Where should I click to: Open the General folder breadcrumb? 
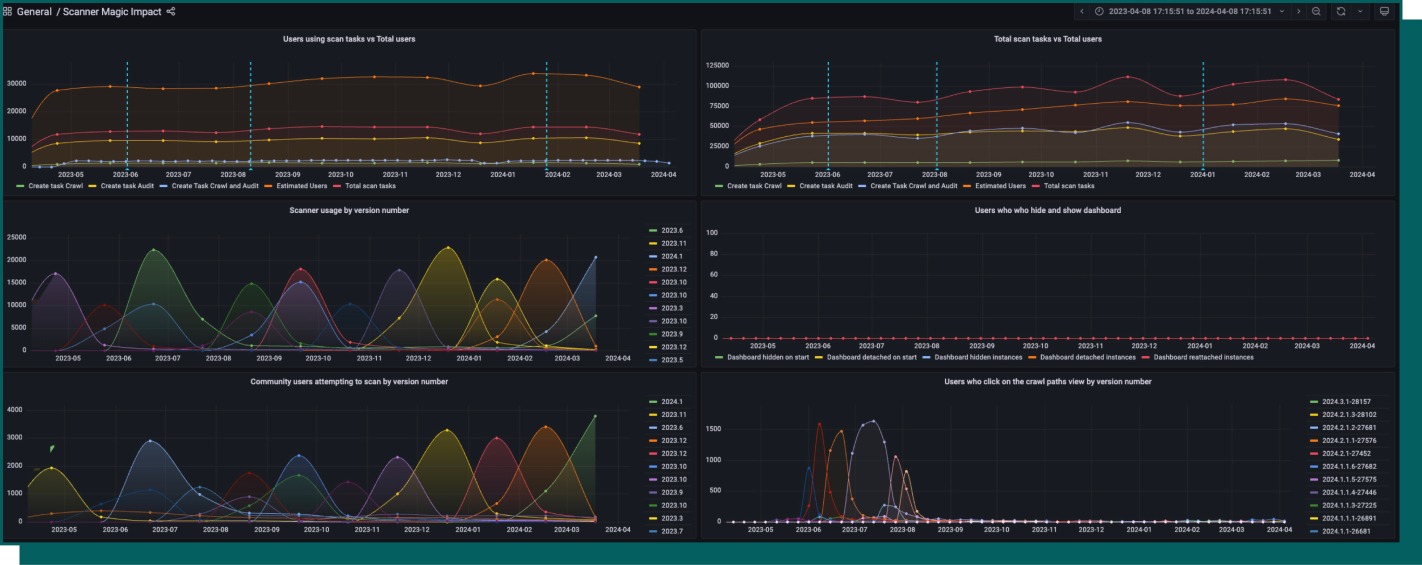(36, 12)
